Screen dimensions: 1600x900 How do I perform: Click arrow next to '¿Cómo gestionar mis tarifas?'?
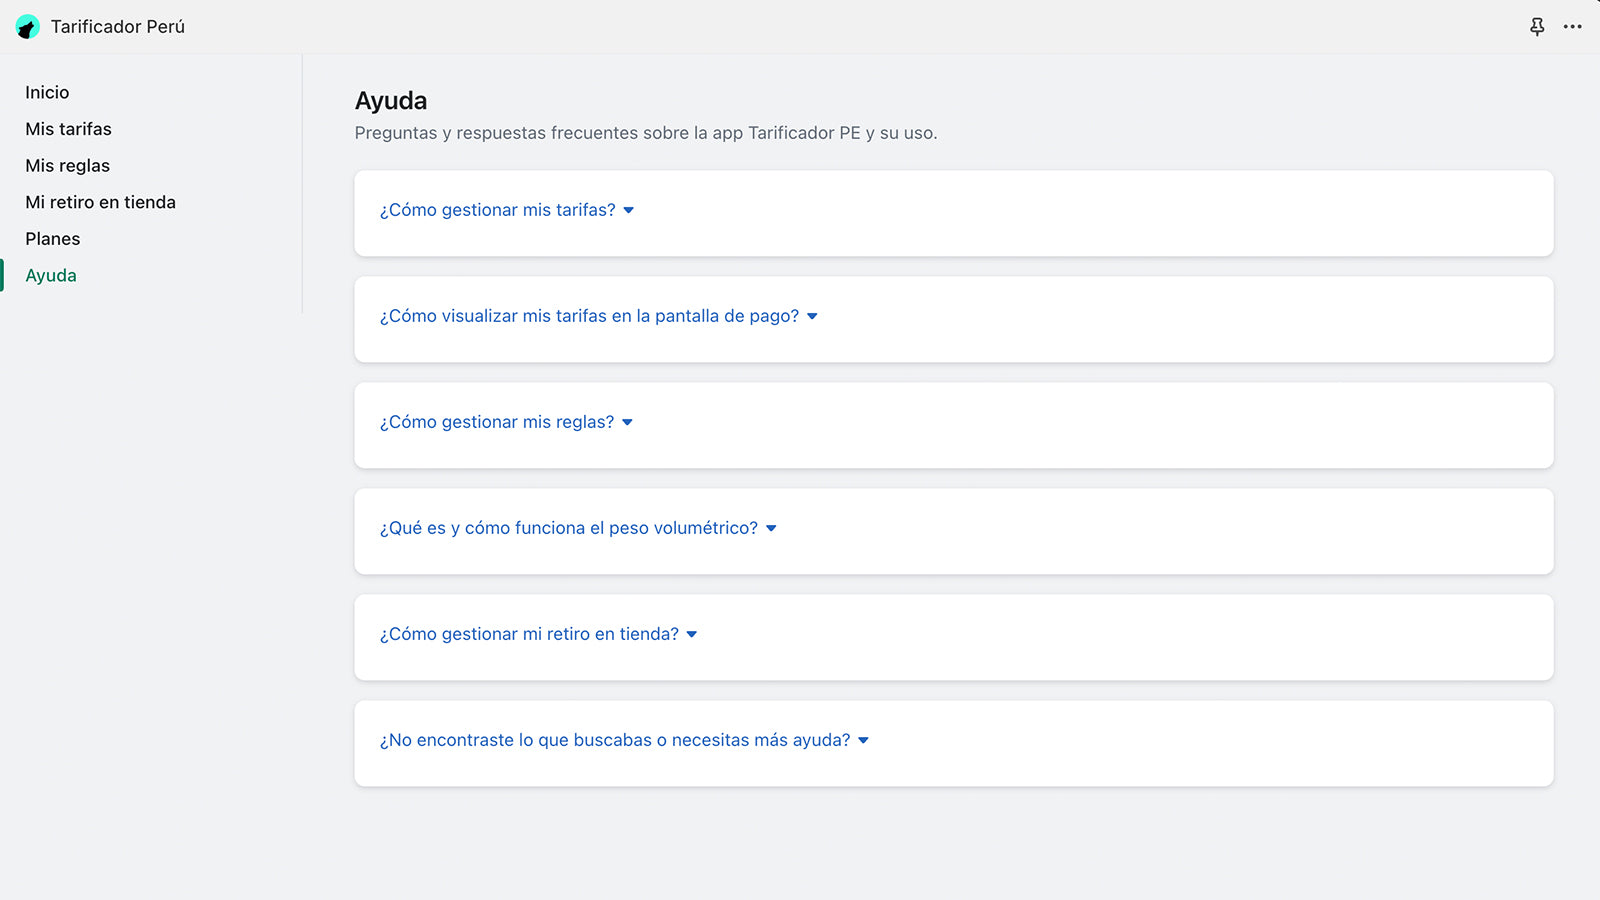[x=629, y=210]
